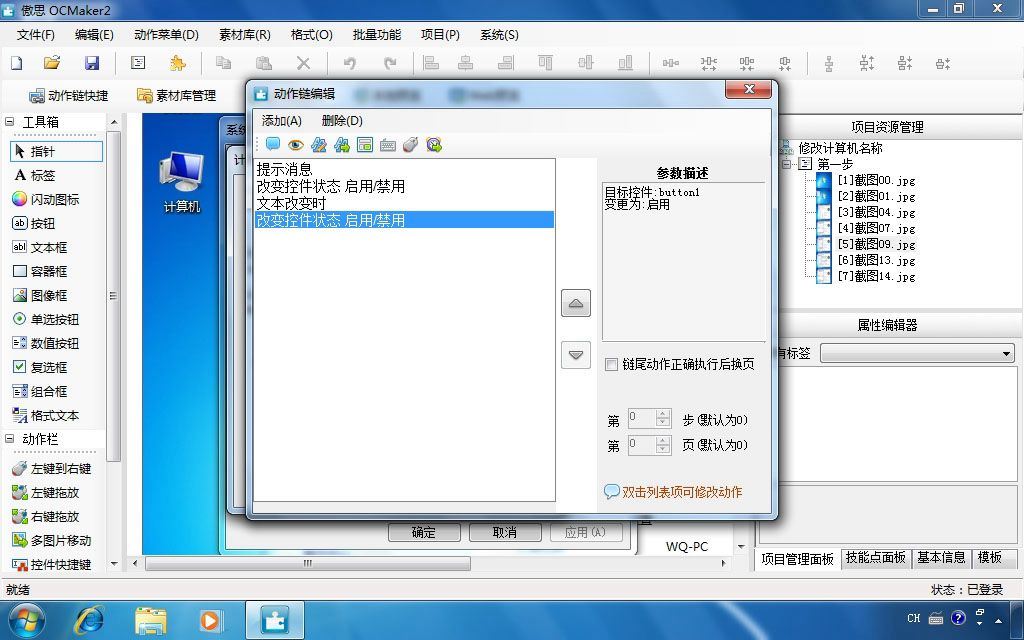The image size is (1024, 640).
Task: Click the 确定 button in background window
Action: coord(424,532)
